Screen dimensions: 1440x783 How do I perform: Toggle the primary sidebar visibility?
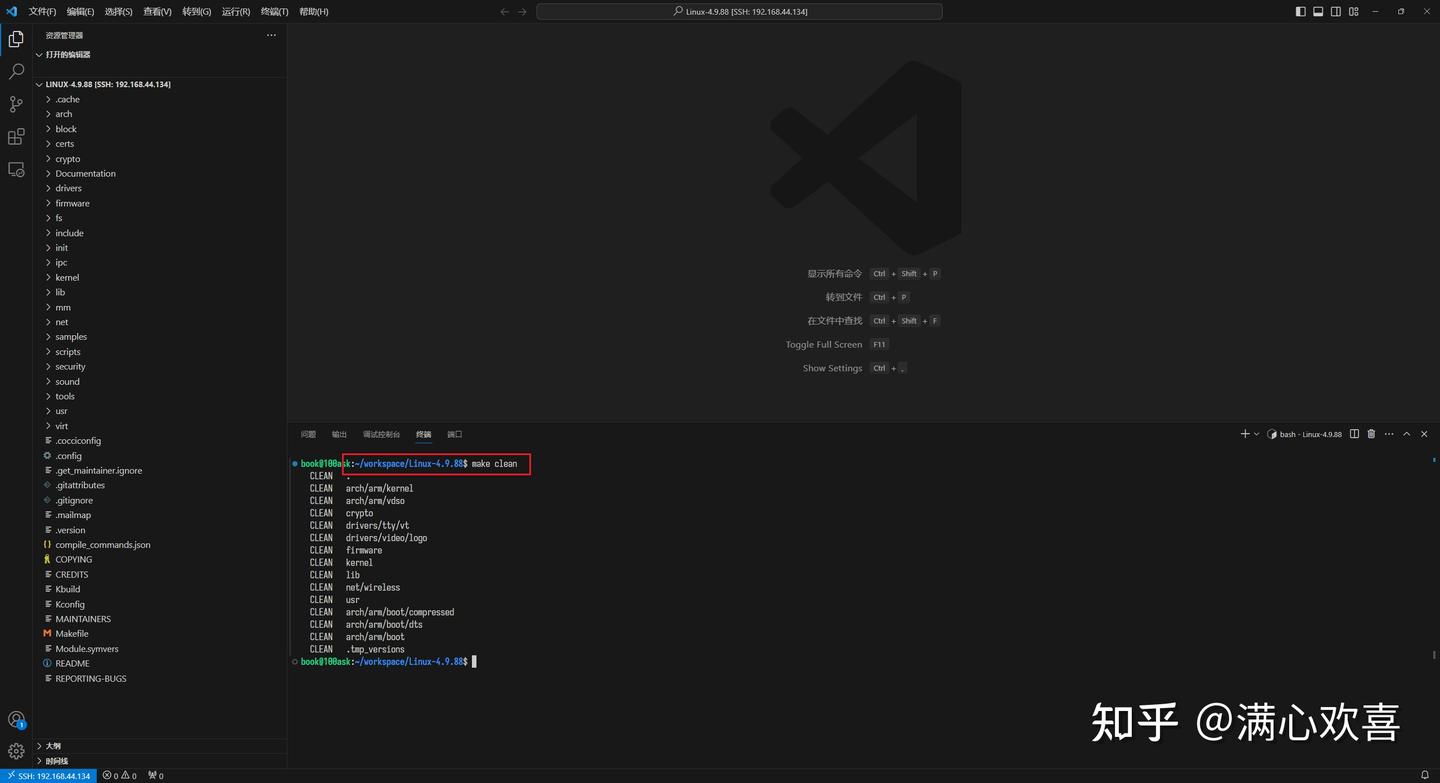point(1299,11)
